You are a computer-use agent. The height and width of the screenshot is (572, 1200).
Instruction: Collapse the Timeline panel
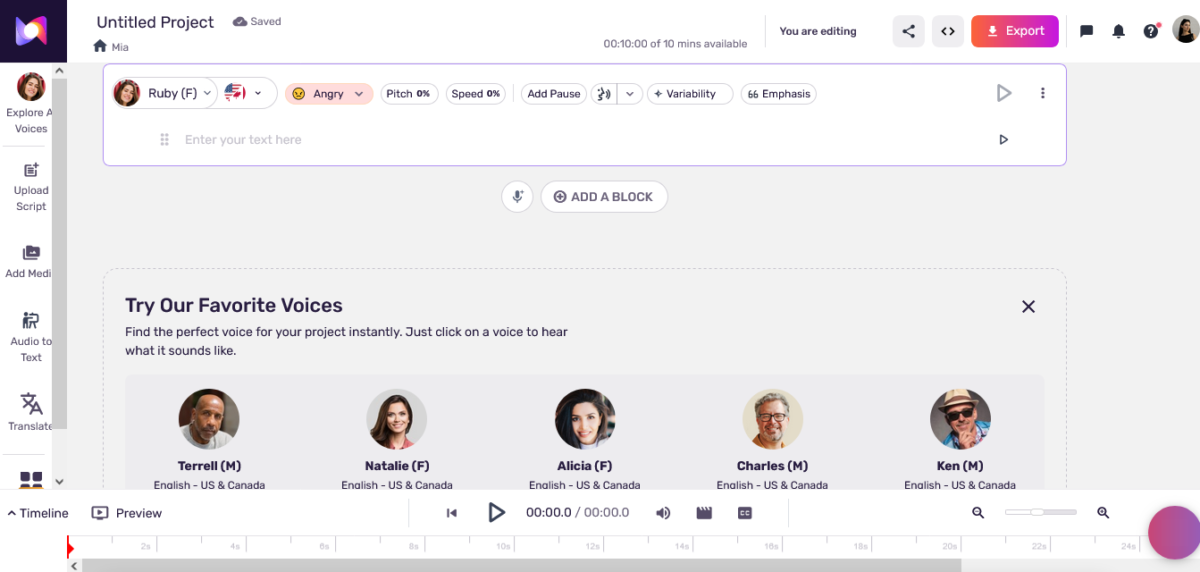click(x=38, y=513)
